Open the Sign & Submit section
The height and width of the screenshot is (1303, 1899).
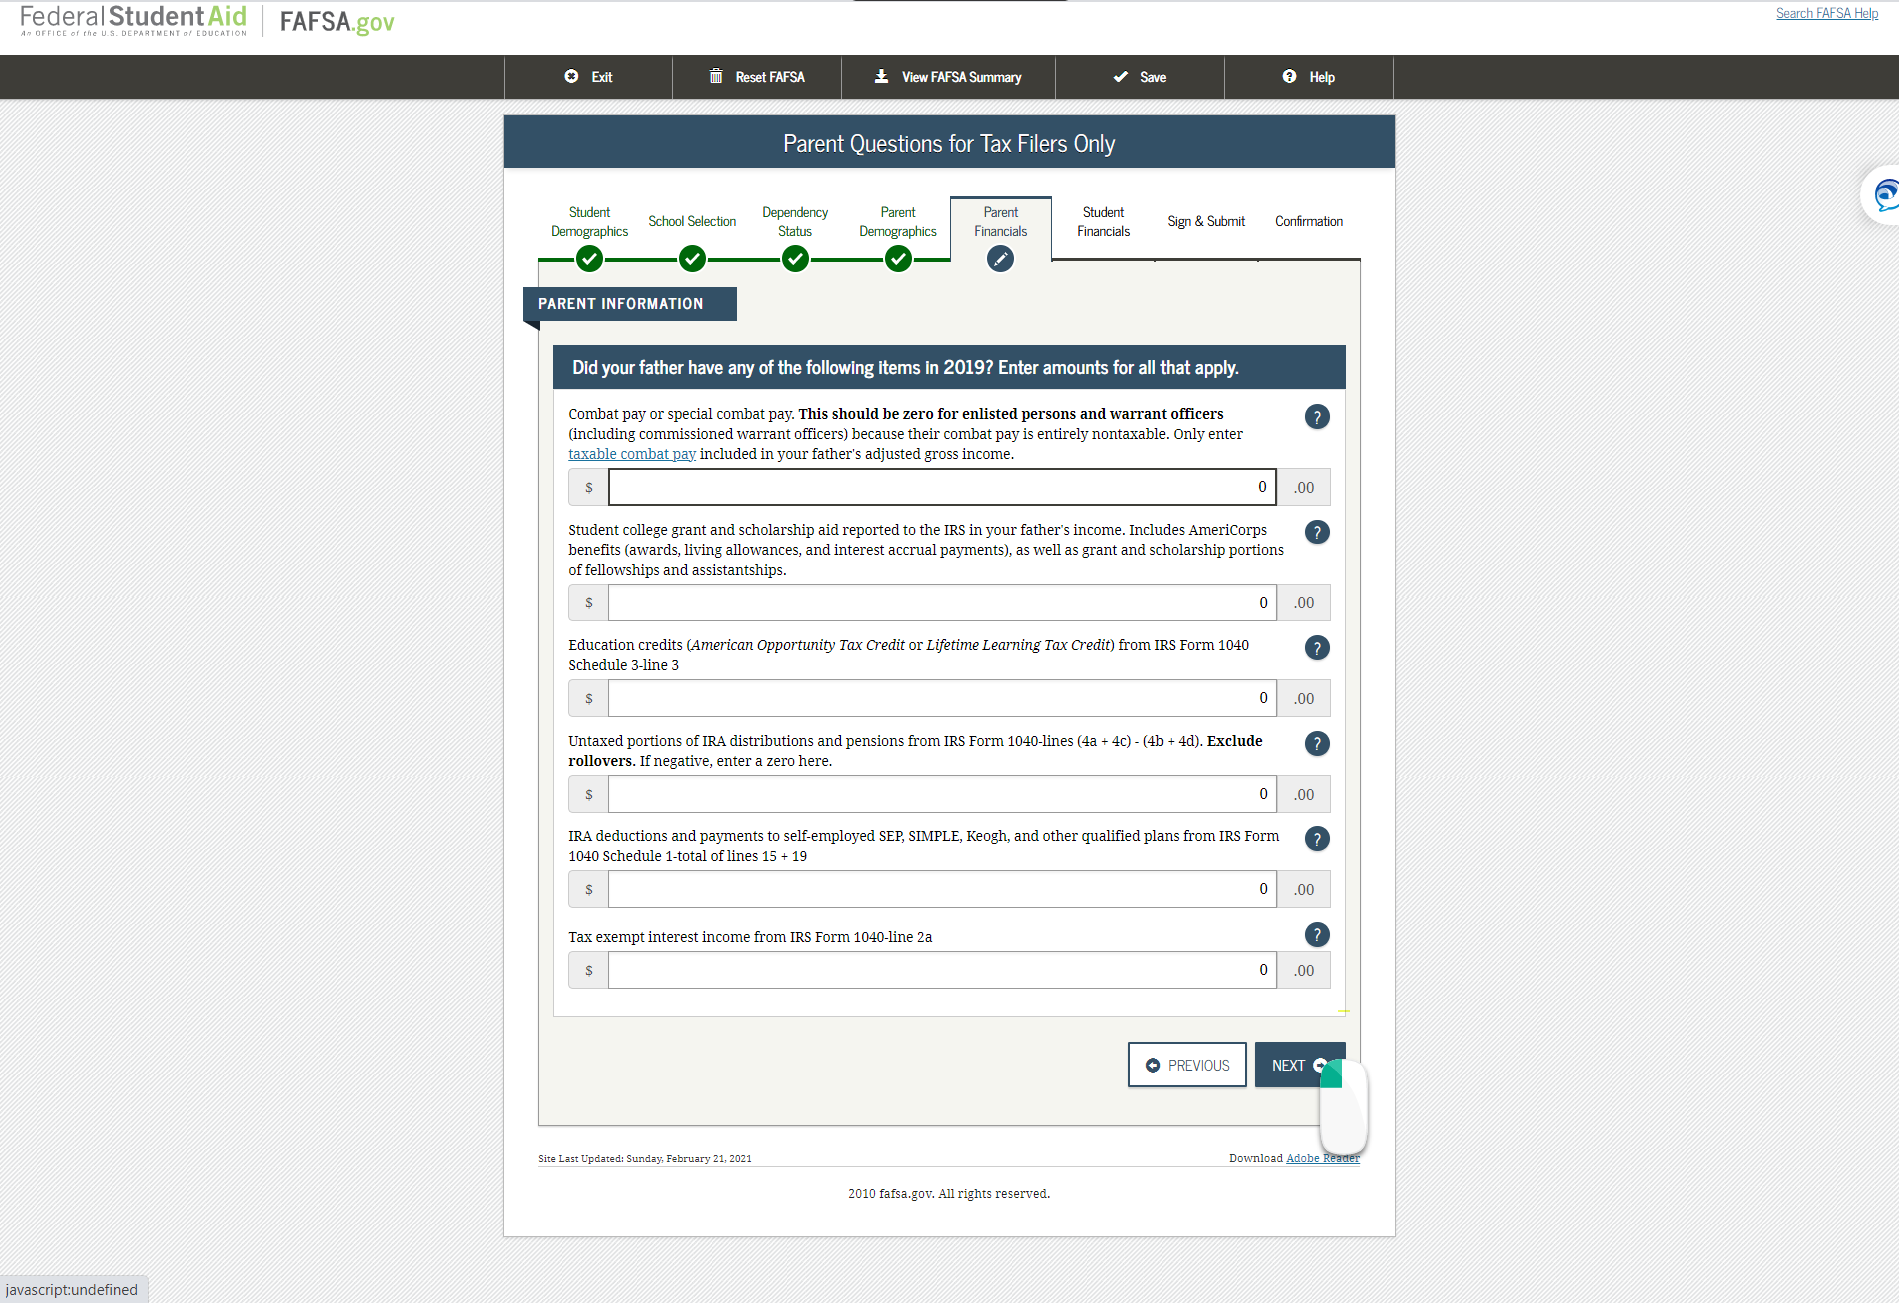tap(1205, 221)
